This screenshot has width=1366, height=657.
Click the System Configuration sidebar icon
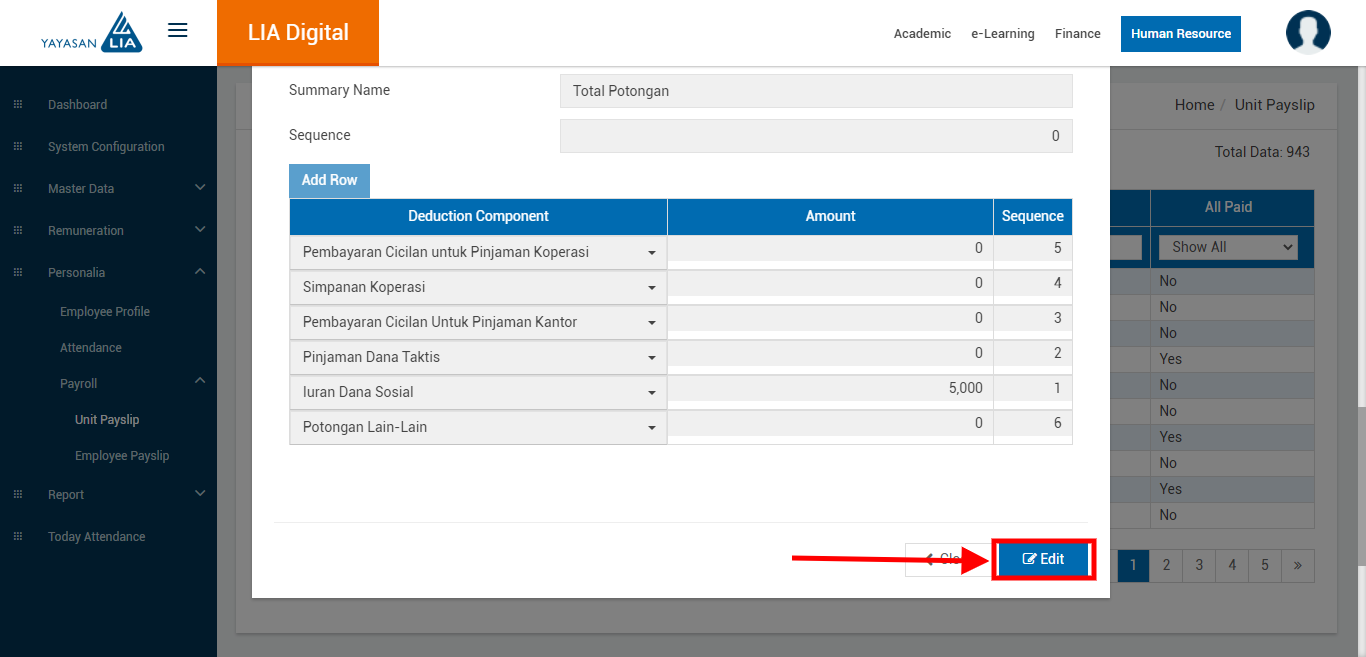(x=18, y=147)
